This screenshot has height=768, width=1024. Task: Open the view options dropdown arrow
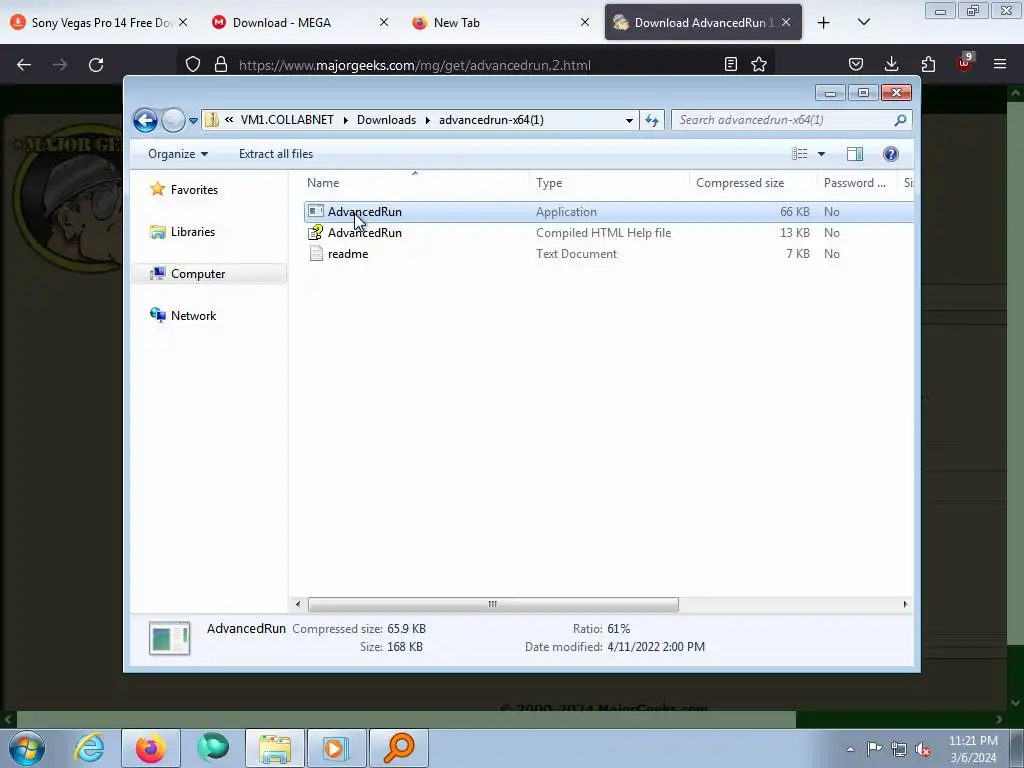click(822, 154)
